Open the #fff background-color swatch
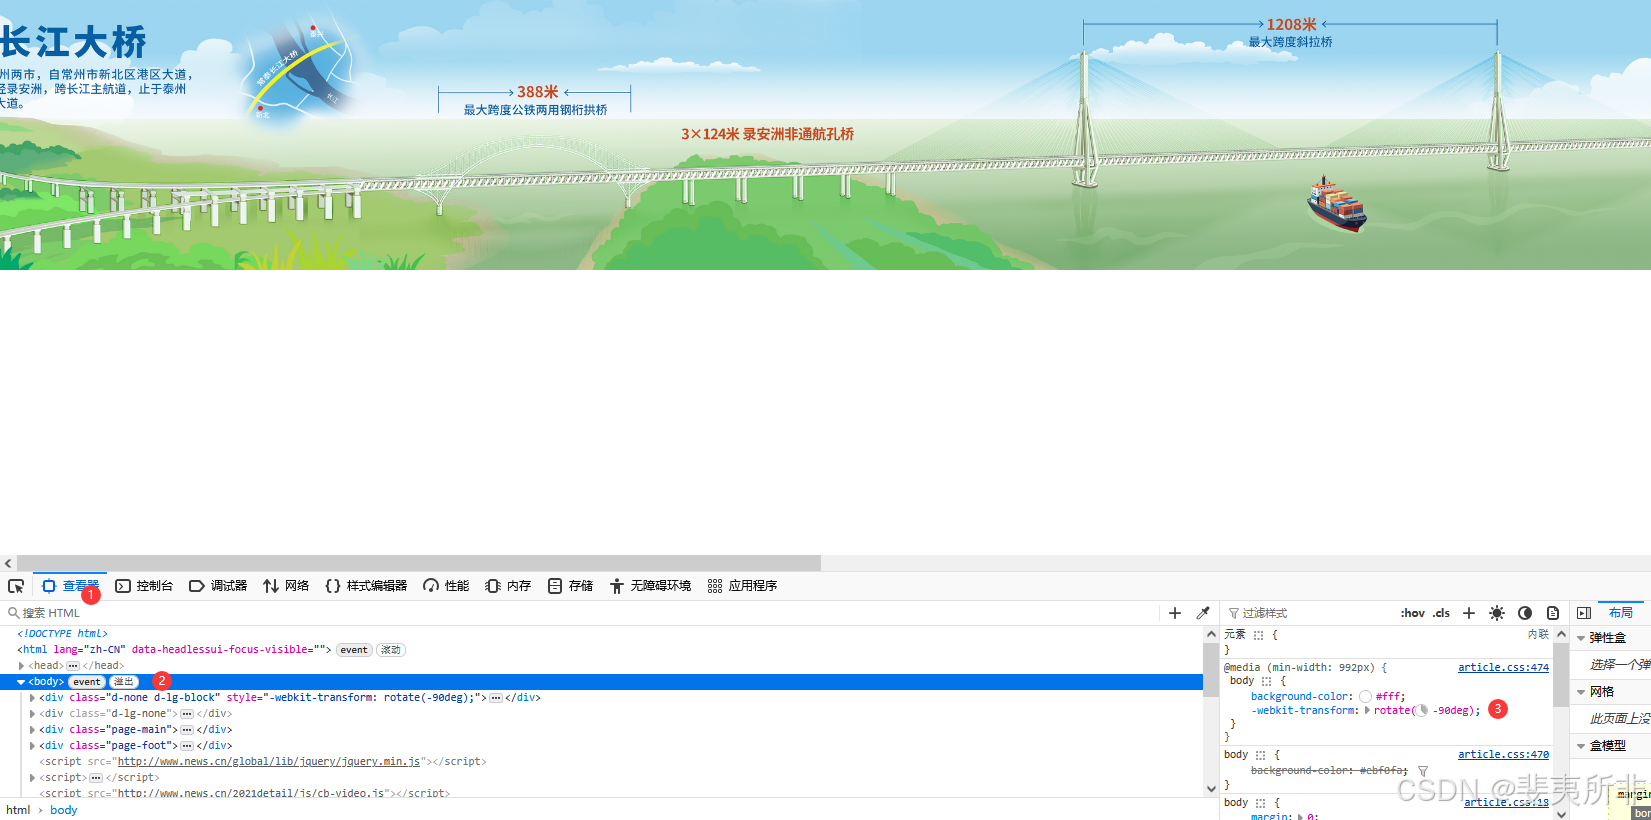The image size is (1651, 820). [x=1365, y=697]
